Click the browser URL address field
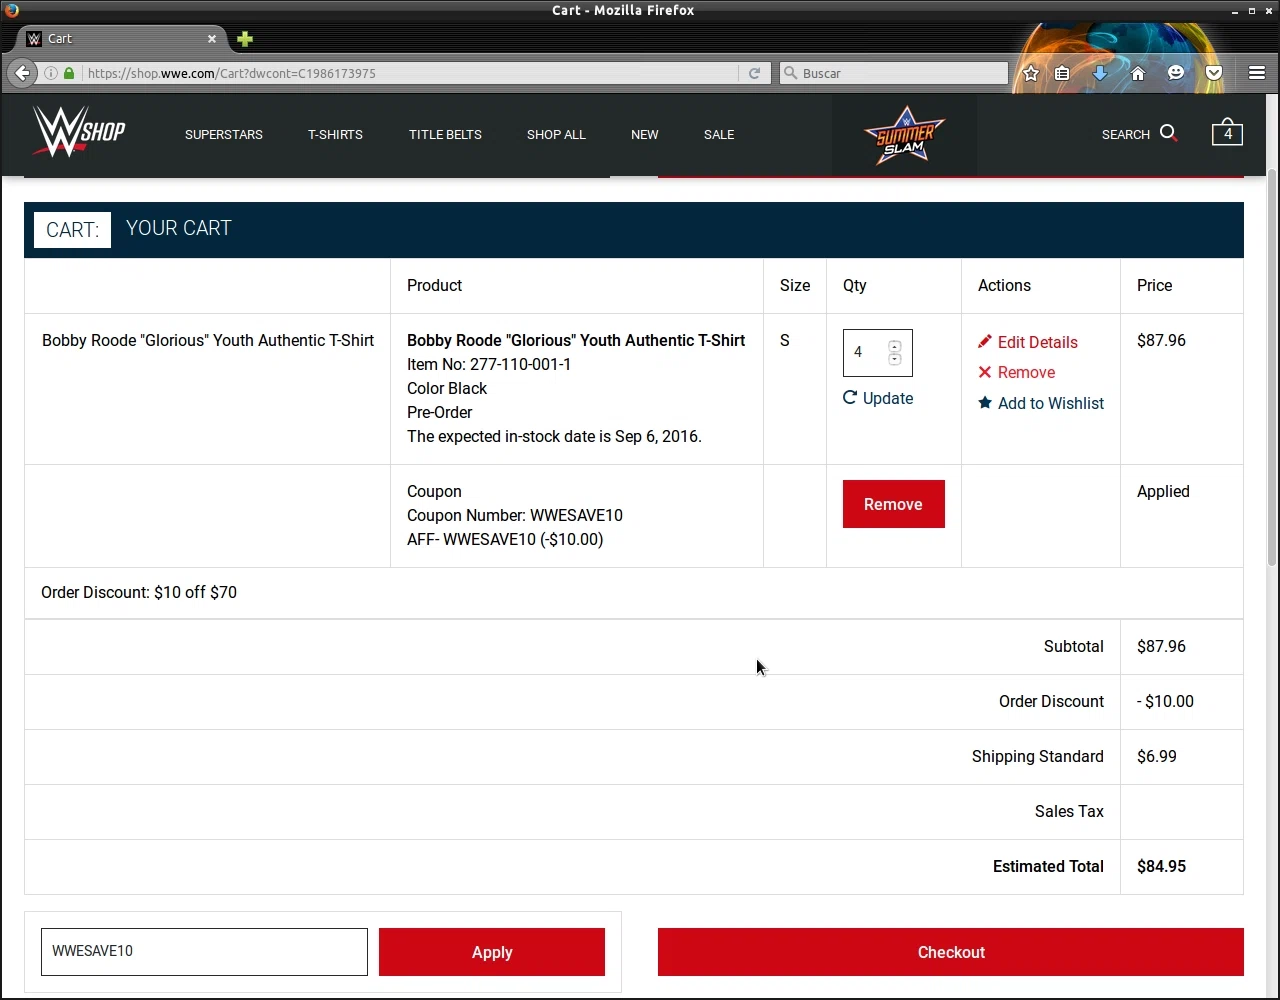 [x=410, y=73]
